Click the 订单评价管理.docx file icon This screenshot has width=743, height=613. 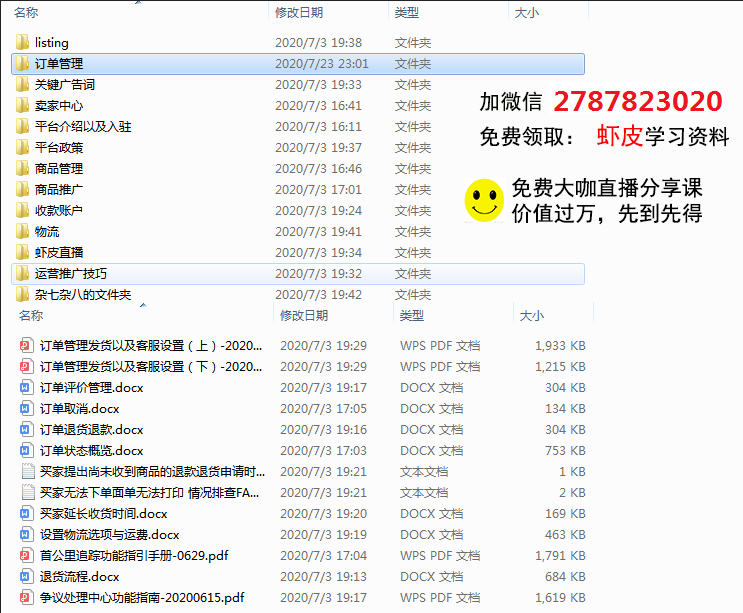pyautogui.click(x=27, y=388)
